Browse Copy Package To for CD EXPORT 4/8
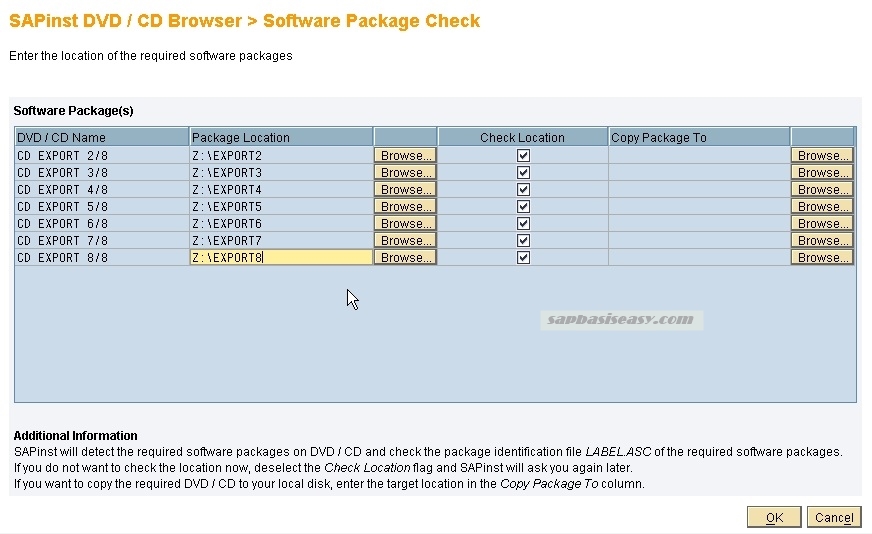This screenshot has width=872, height=534. click(823, 190)
